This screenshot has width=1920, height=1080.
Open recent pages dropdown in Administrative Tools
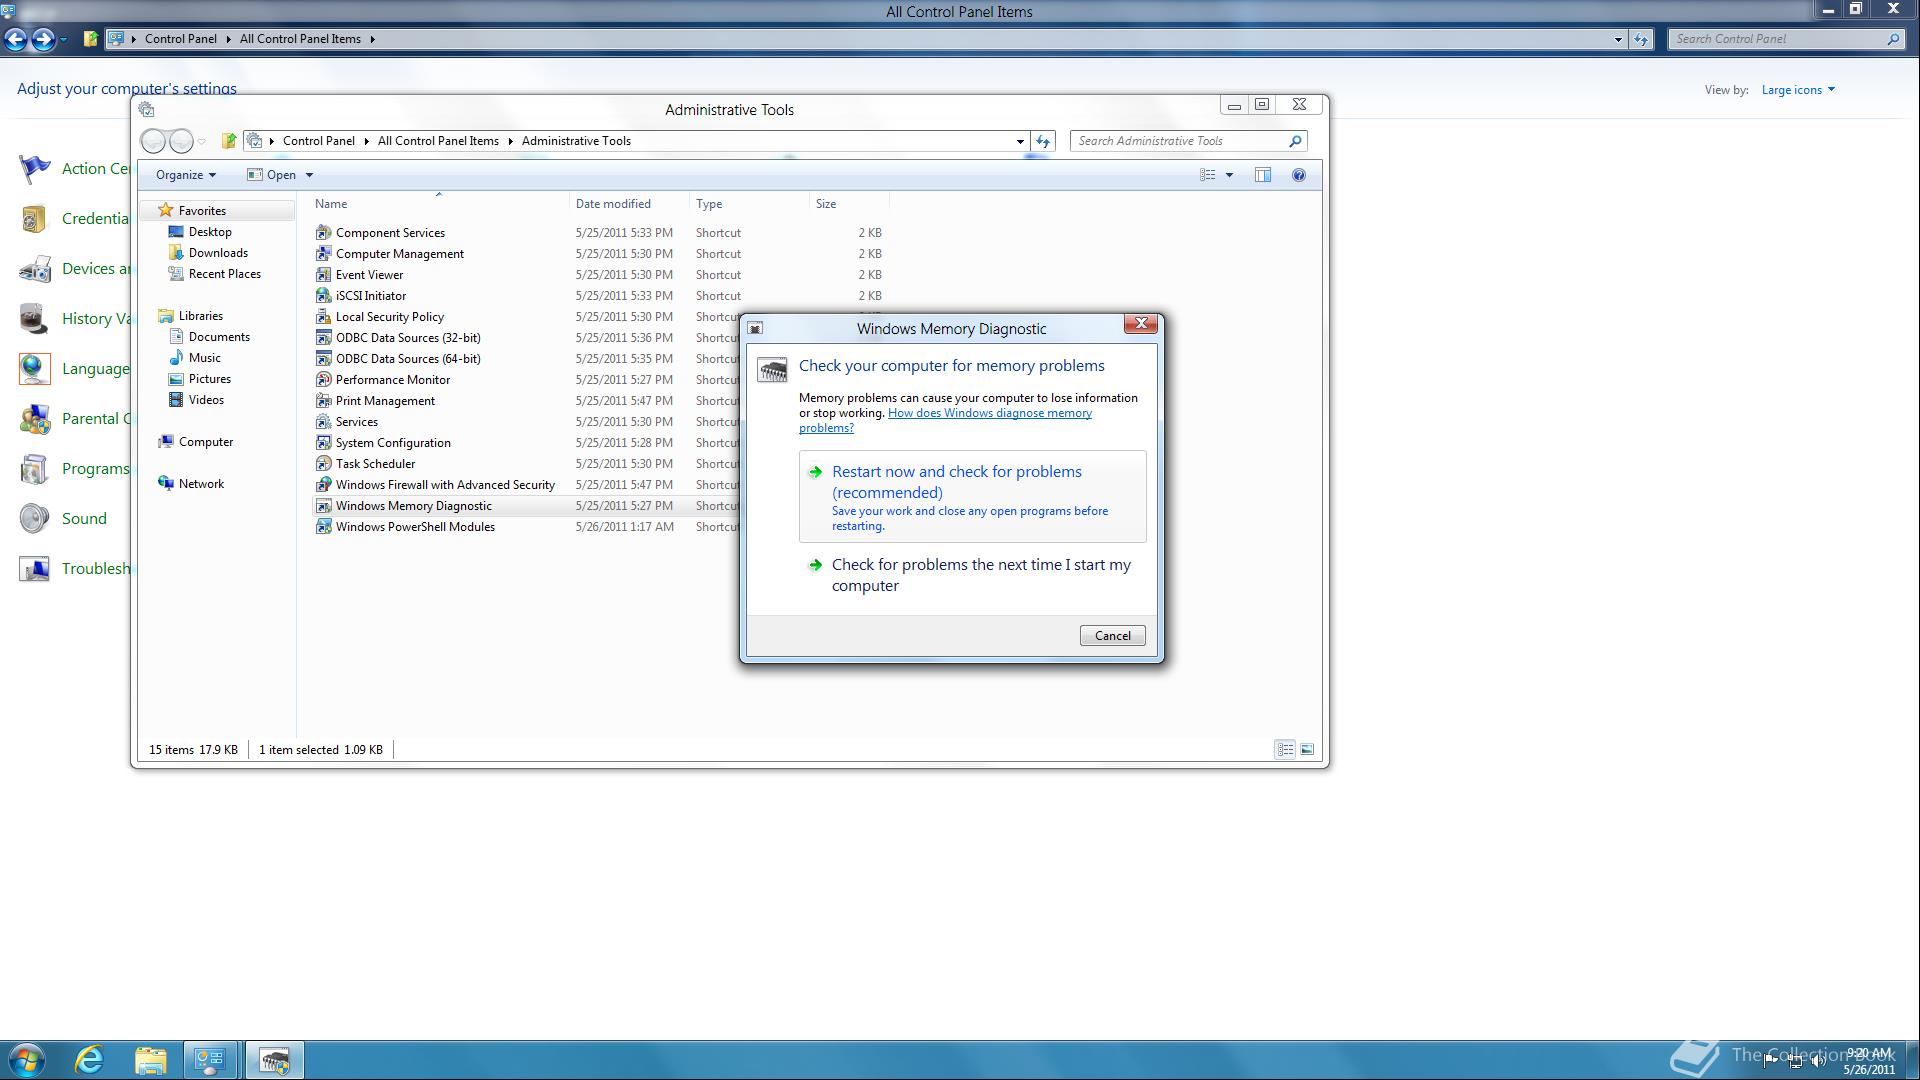click(x=202, y=141)
